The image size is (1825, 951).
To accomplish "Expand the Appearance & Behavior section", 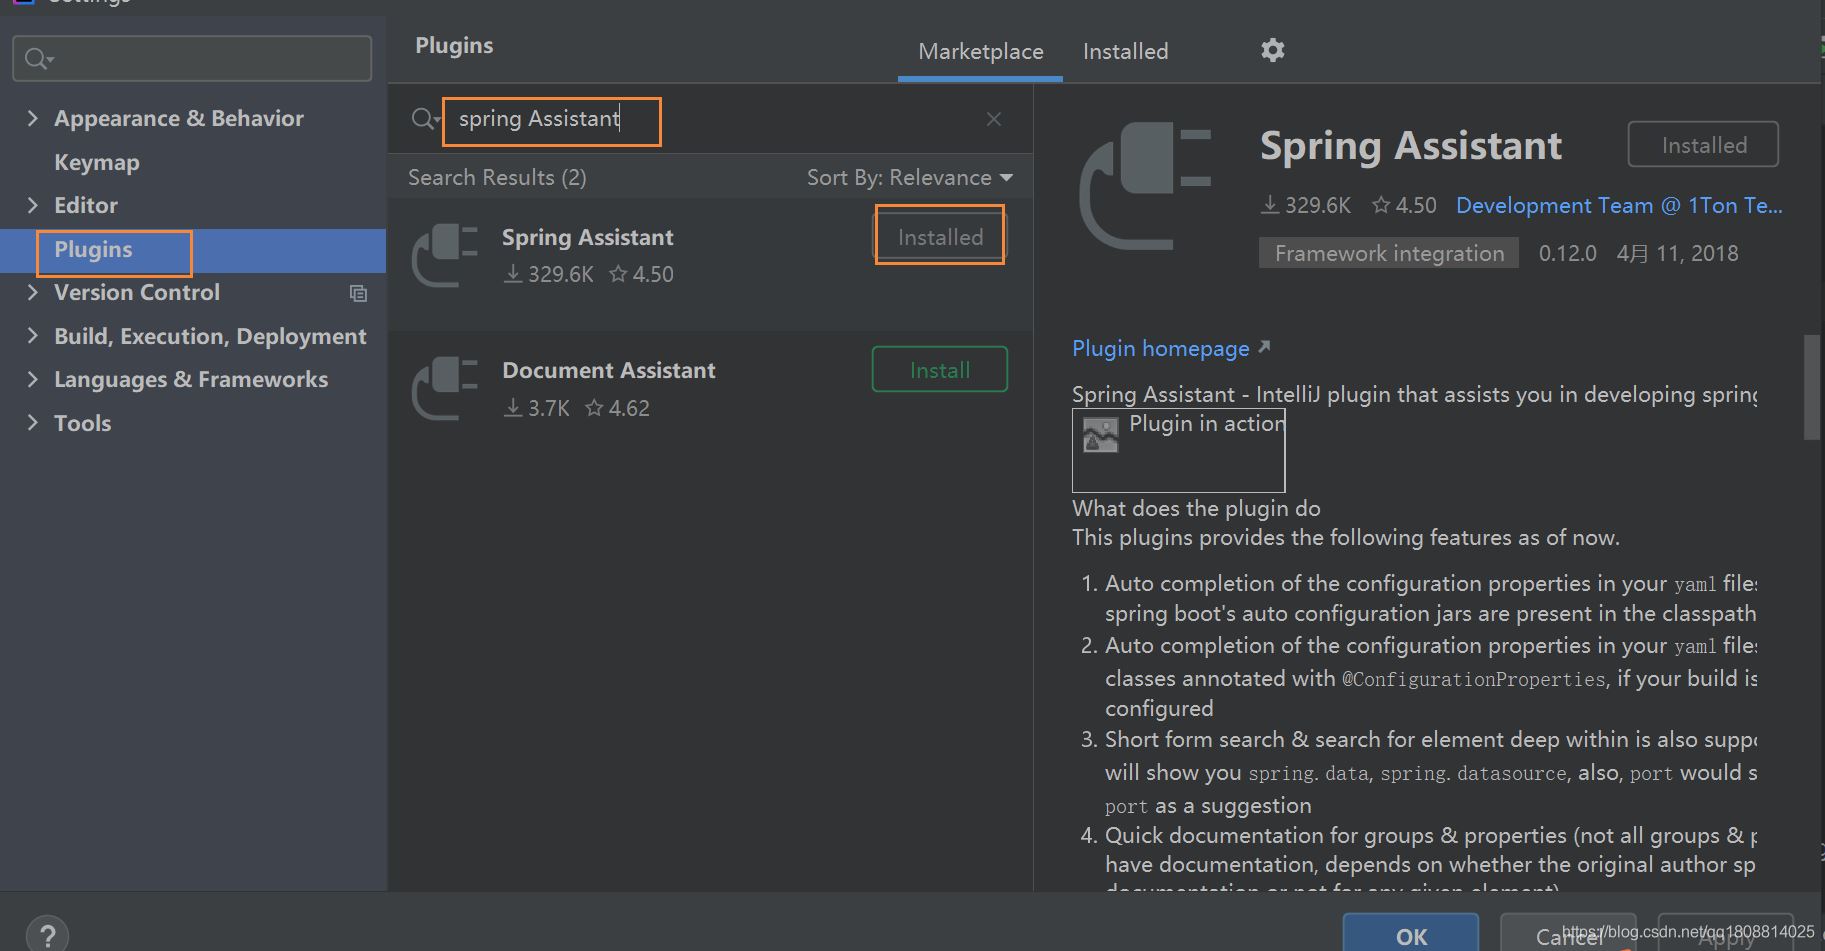I will (x=33, y=117).
